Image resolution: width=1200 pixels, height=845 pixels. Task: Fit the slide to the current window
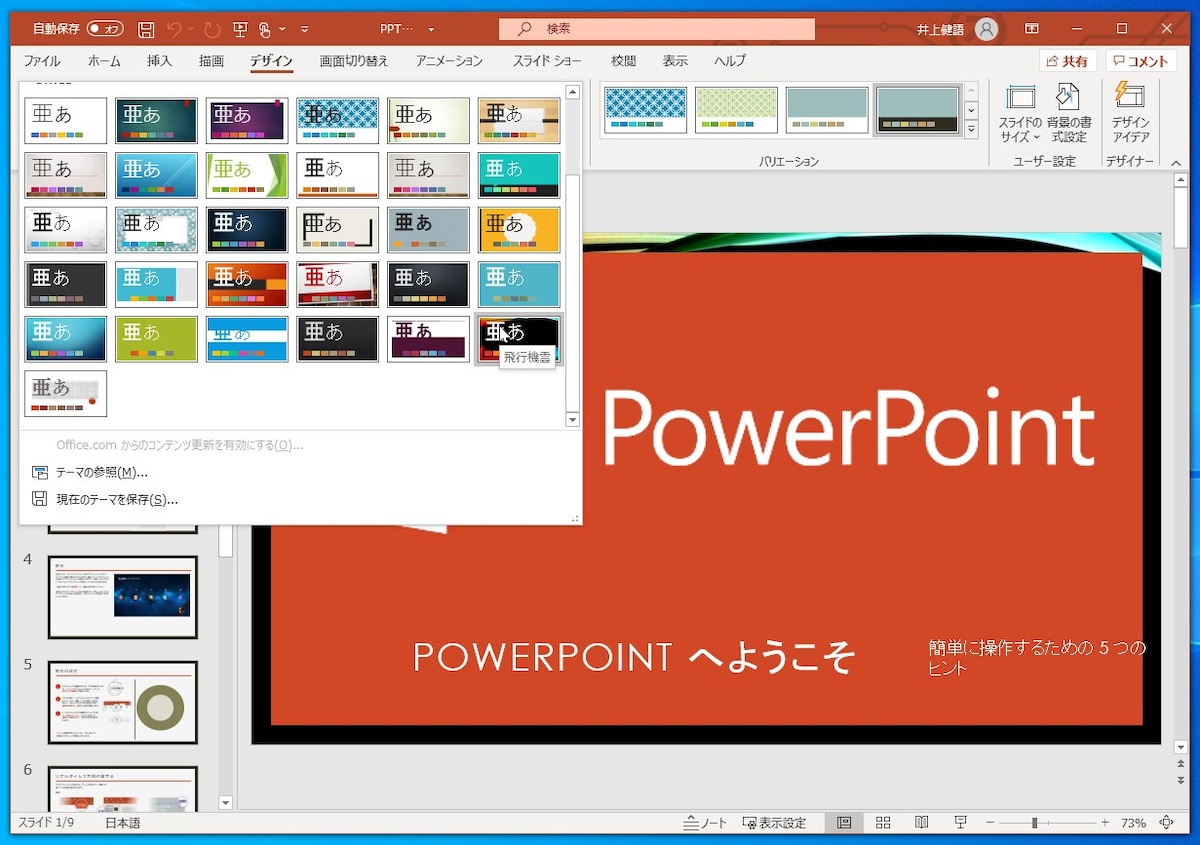coord(1166,822)
